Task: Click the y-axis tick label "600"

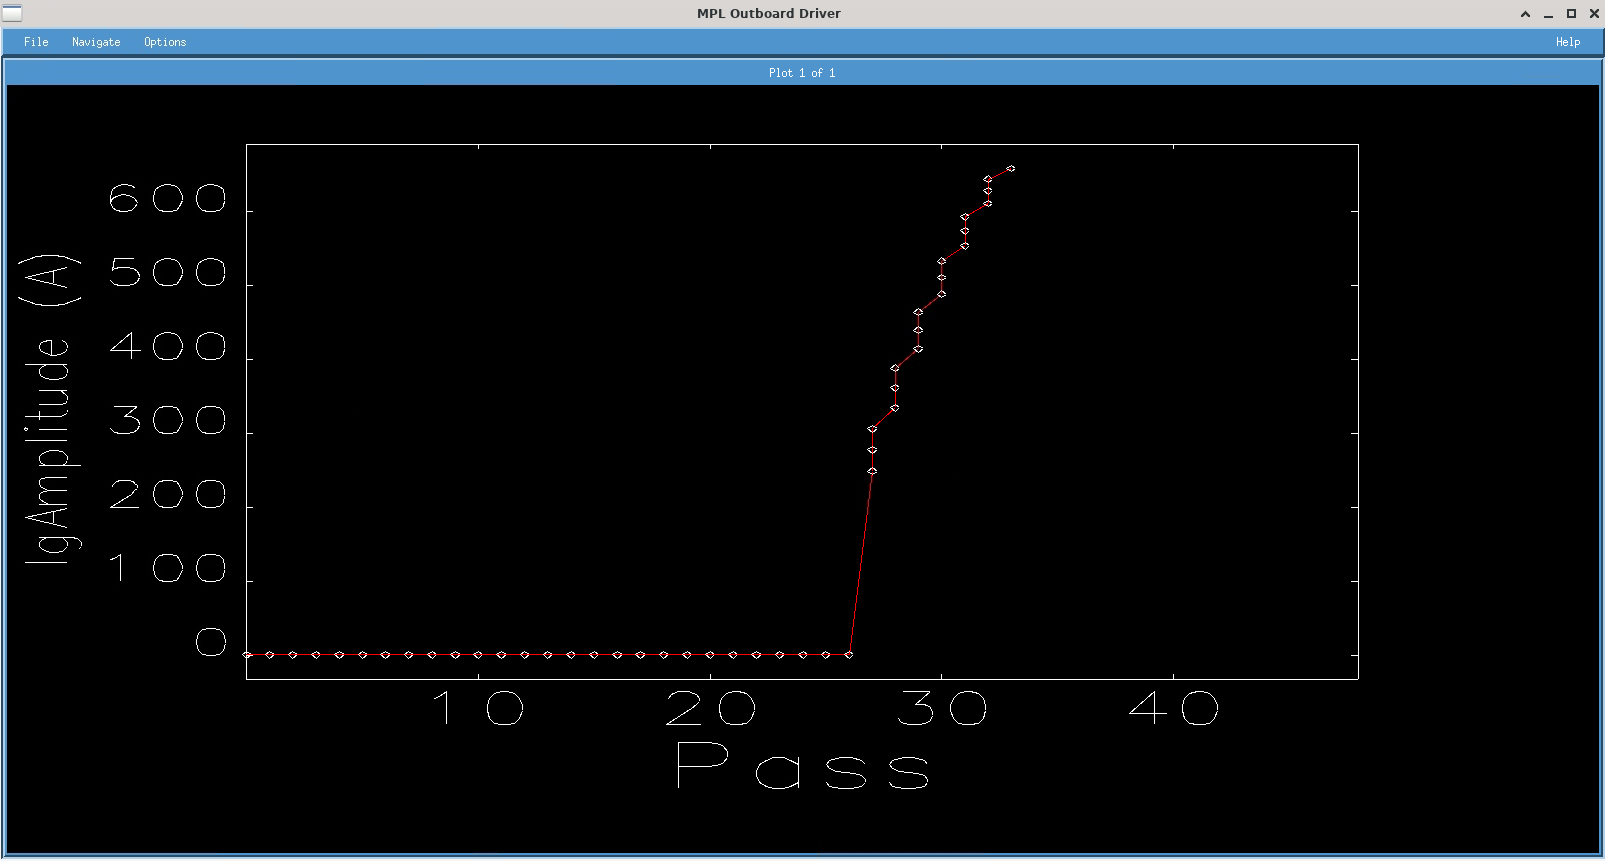Action: click(x=168, y=199)
